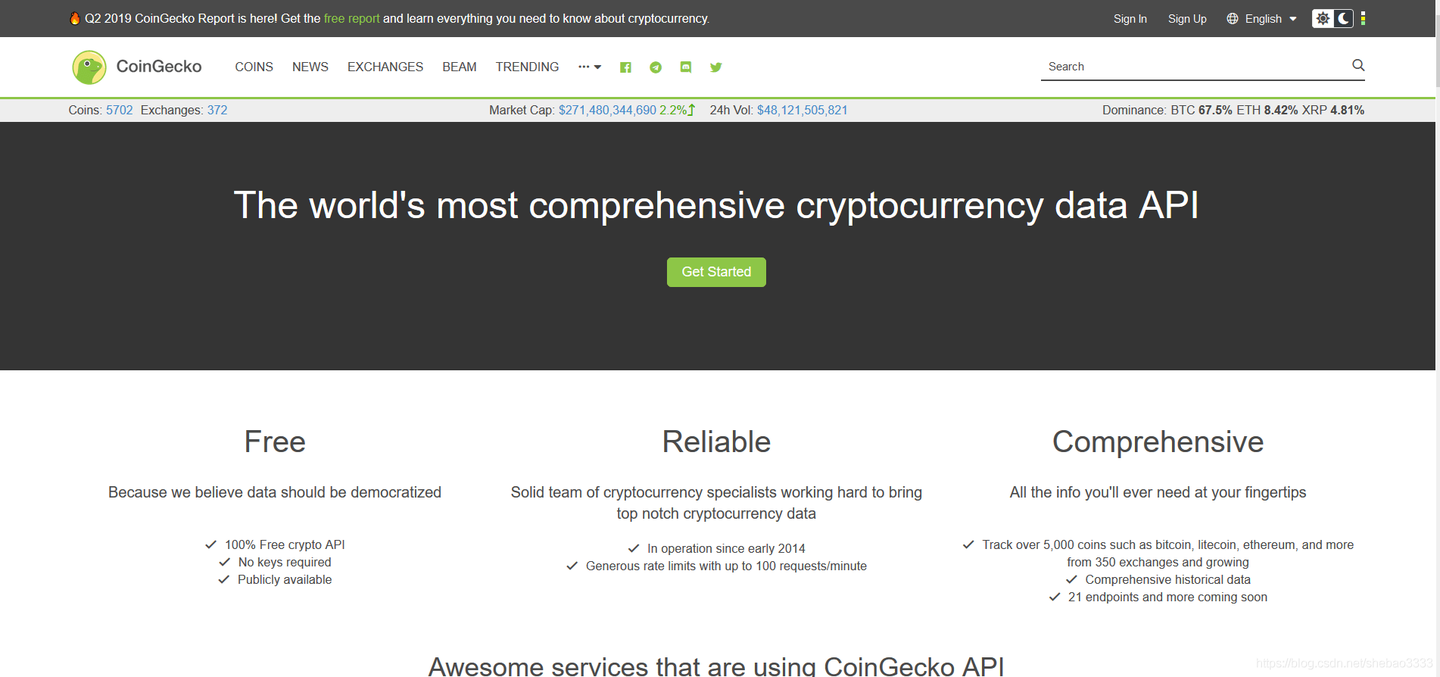1440x677 pixels.
Task: Click the fire icon beside Q2 report
Action: click(x=75, y=18)
